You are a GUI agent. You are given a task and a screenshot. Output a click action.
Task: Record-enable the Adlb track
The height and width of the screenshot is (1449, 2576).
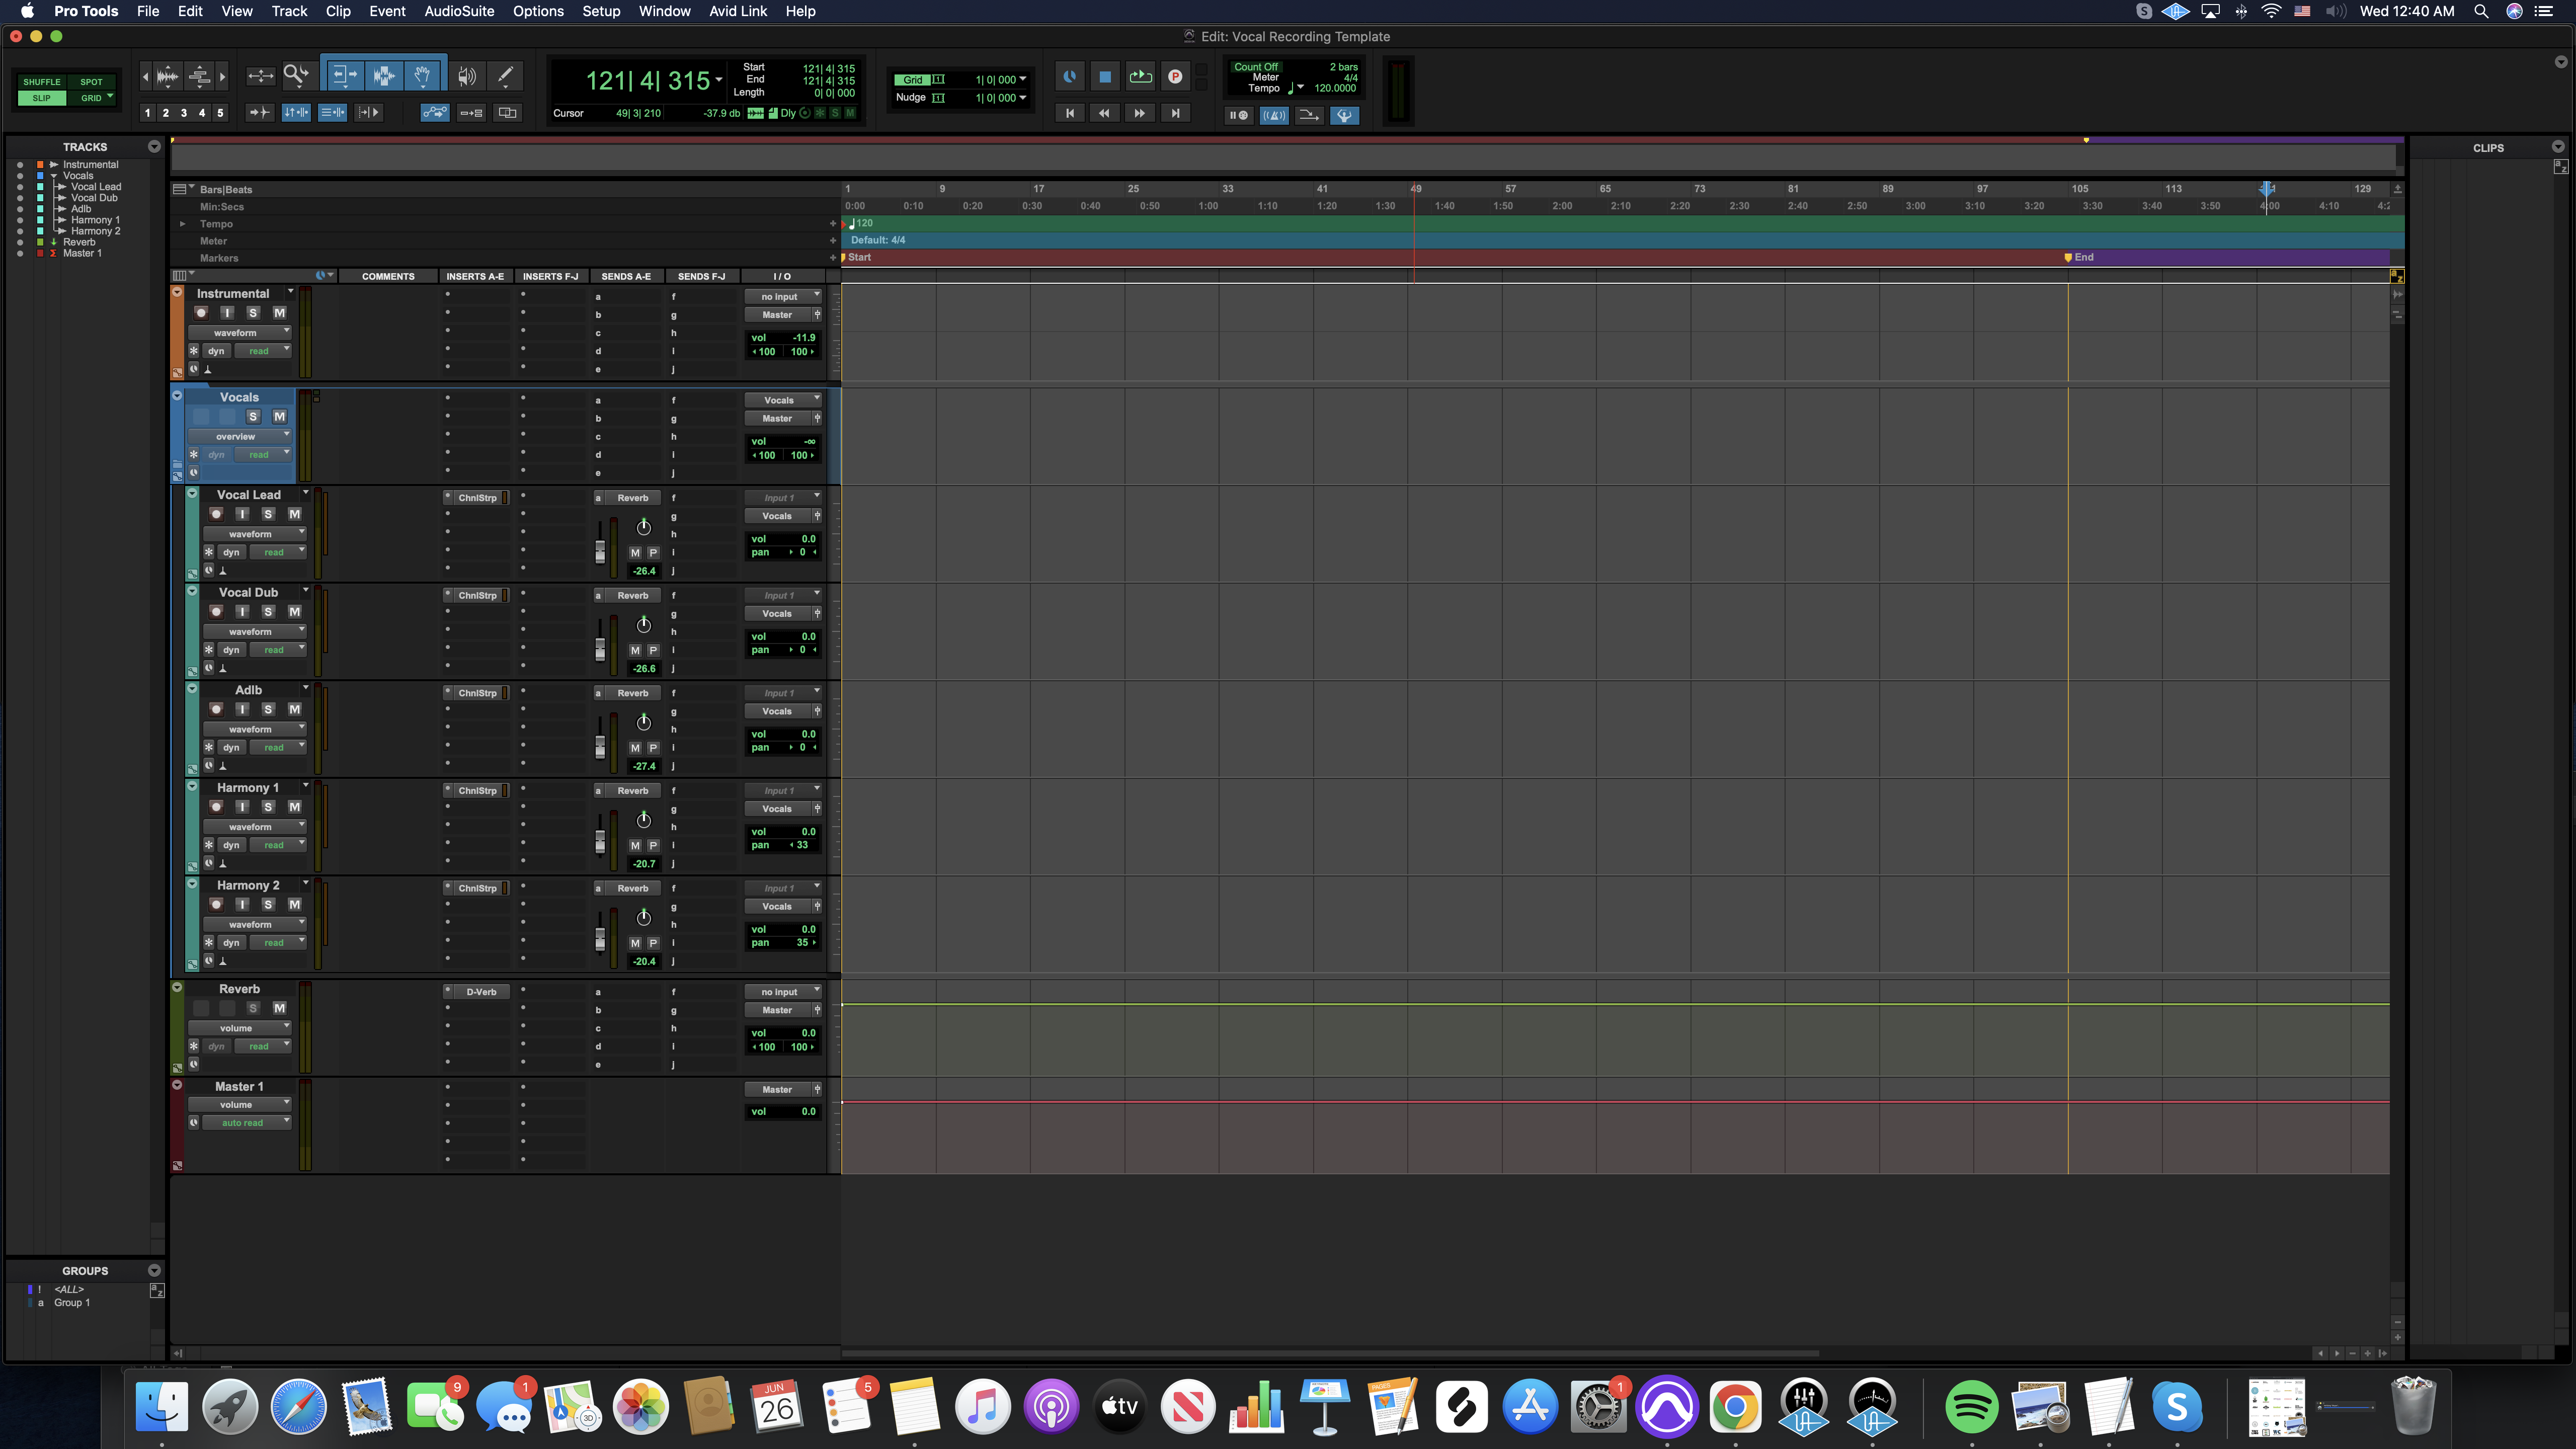[216, 709]
